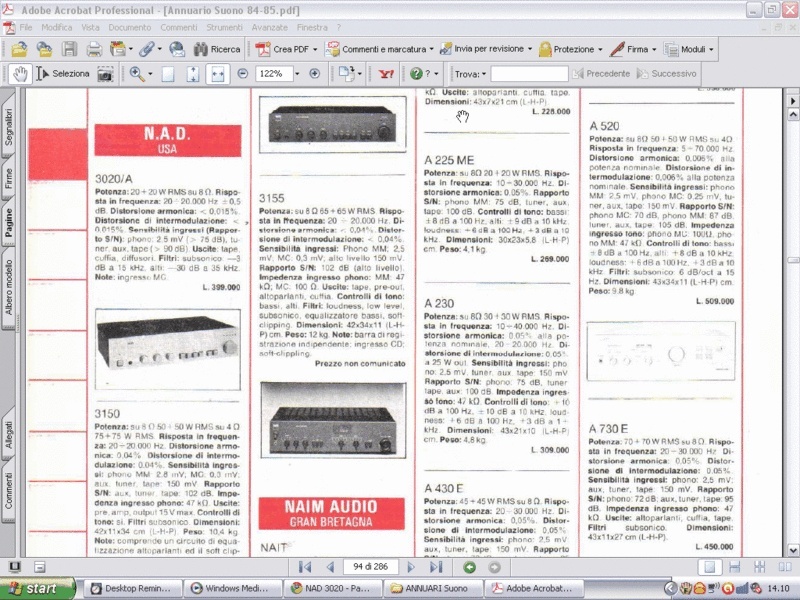Switch to ANNUARI Suono taskbar folder
Viewport: 800px width, 600px height.
pos(432,588)
